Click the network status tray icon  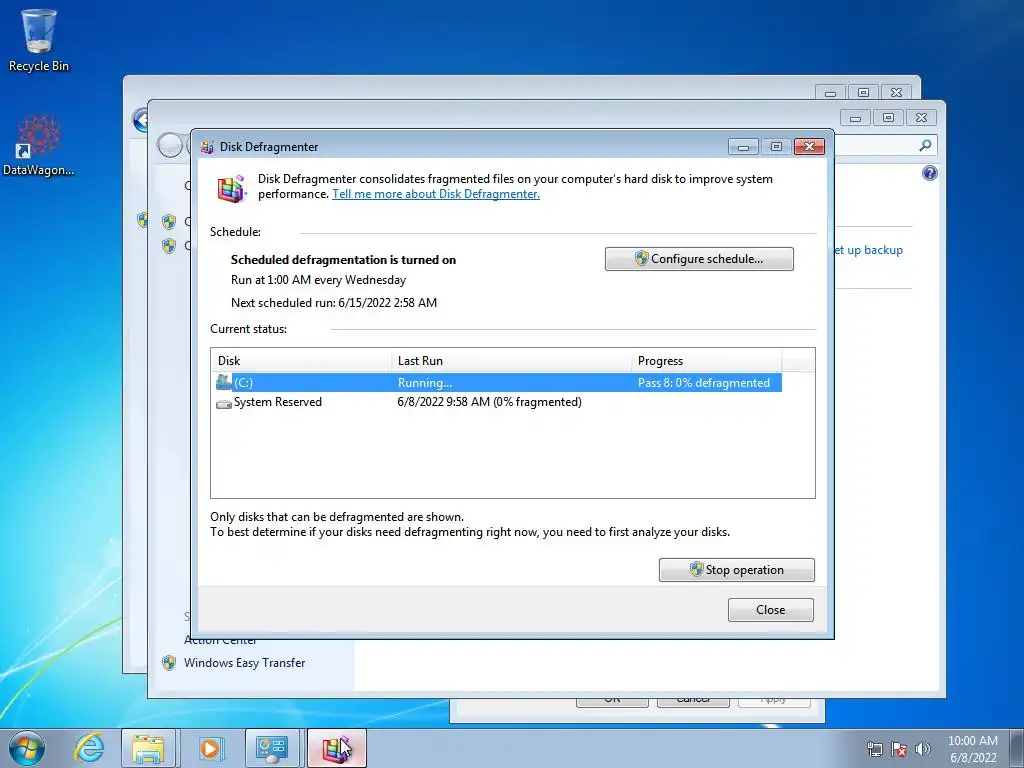tap(874, 749)
